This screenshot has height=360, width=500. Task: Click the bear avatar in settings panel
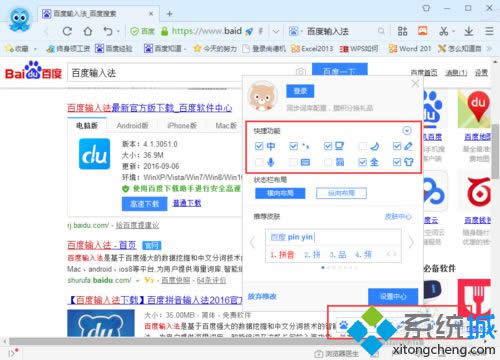pos(262,96)
